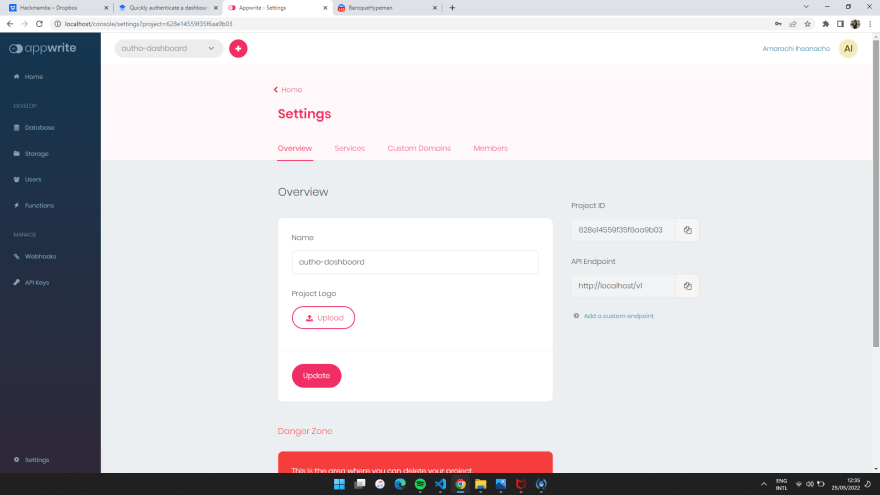Reload the page

point(39,24)
